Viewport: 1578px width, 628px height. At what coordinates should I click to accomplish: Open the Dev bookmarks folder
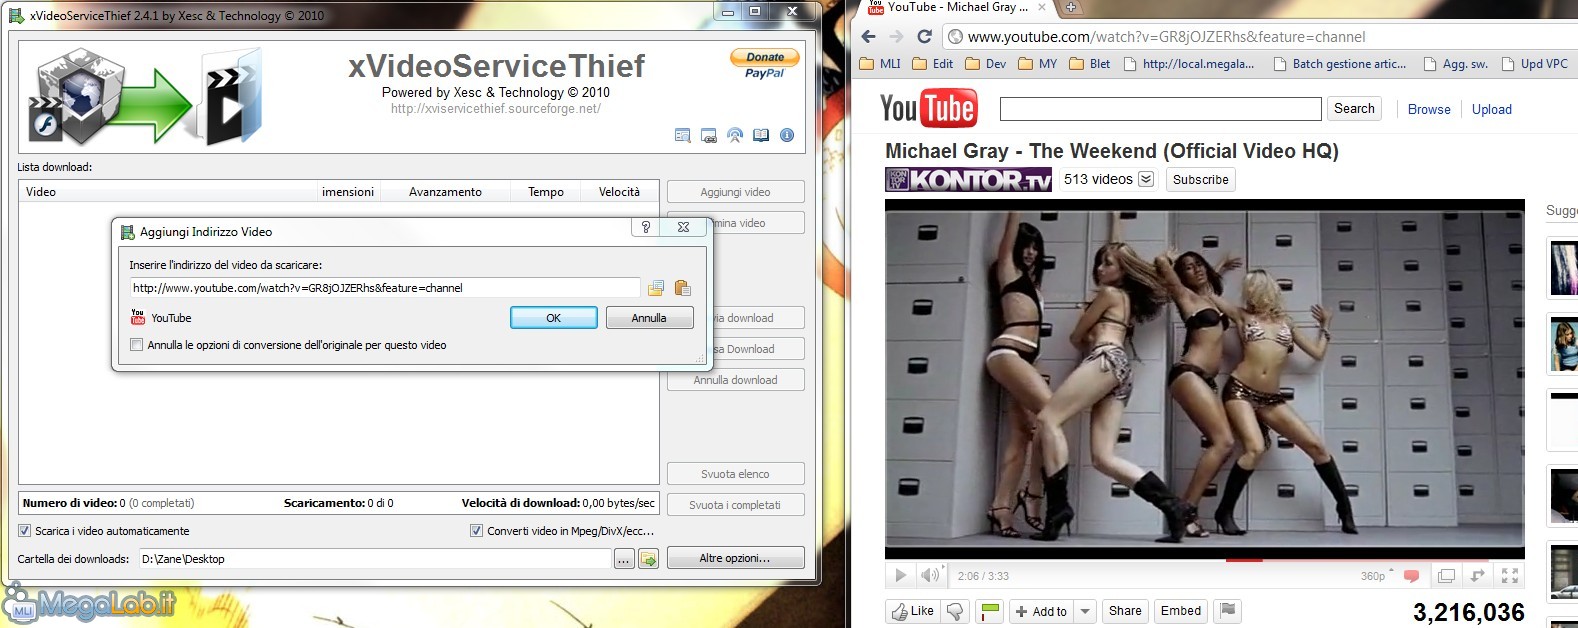pos(986,64)
